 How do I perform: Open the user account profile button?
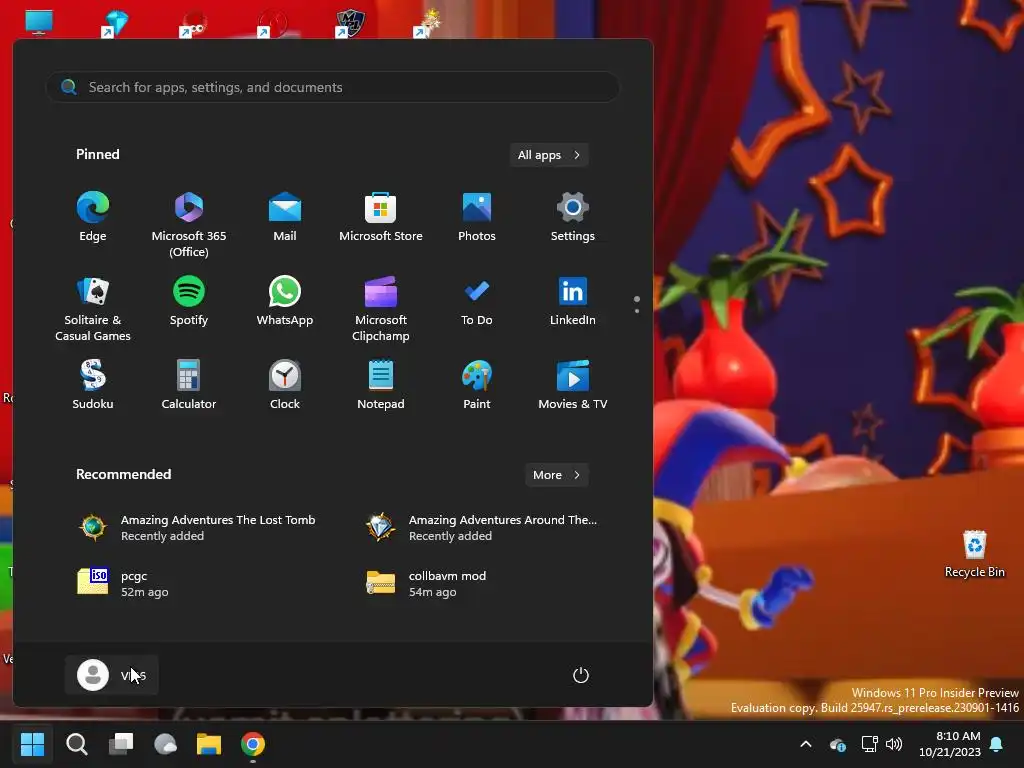pos(112,675)
